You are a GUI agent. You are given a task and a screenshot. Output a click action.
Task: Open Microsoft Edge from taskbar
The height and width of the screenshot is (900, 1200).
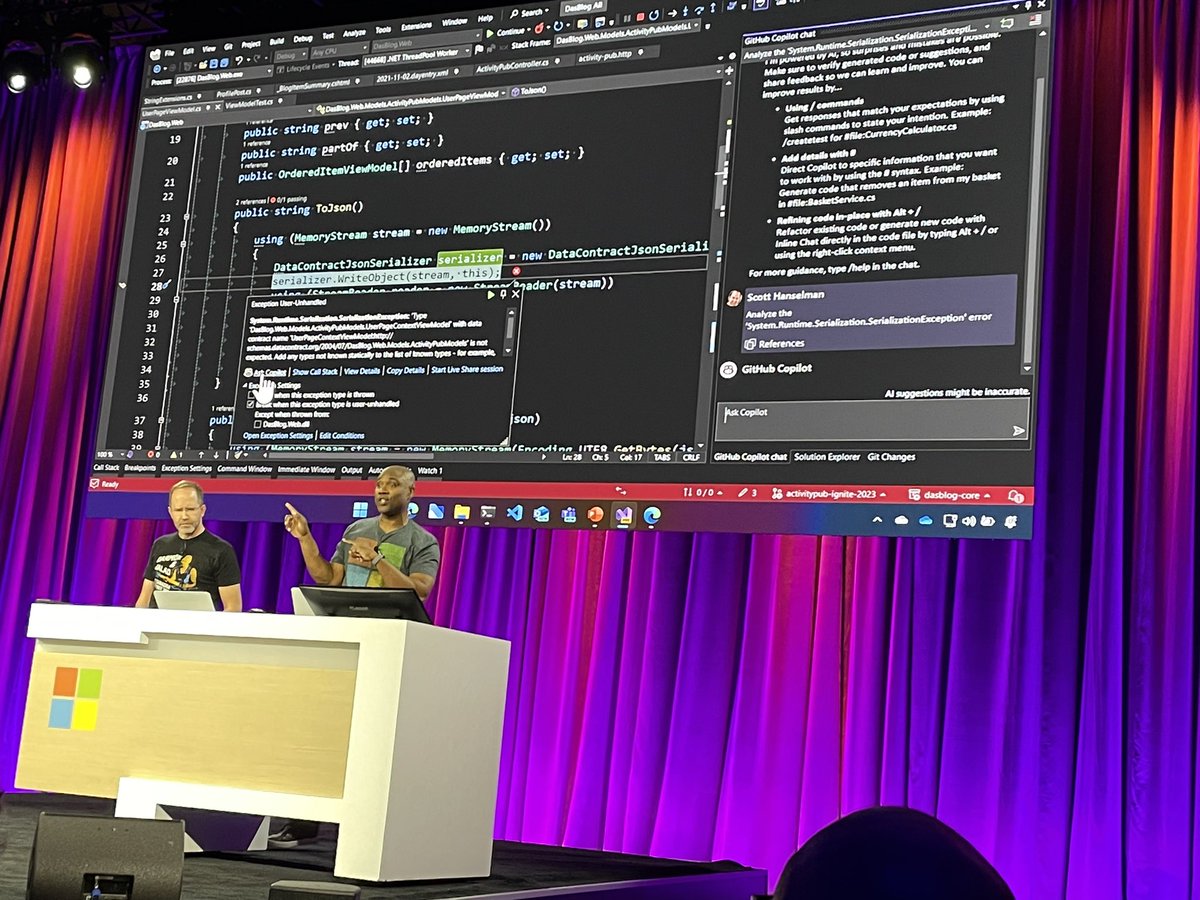[x=651, y=515]
